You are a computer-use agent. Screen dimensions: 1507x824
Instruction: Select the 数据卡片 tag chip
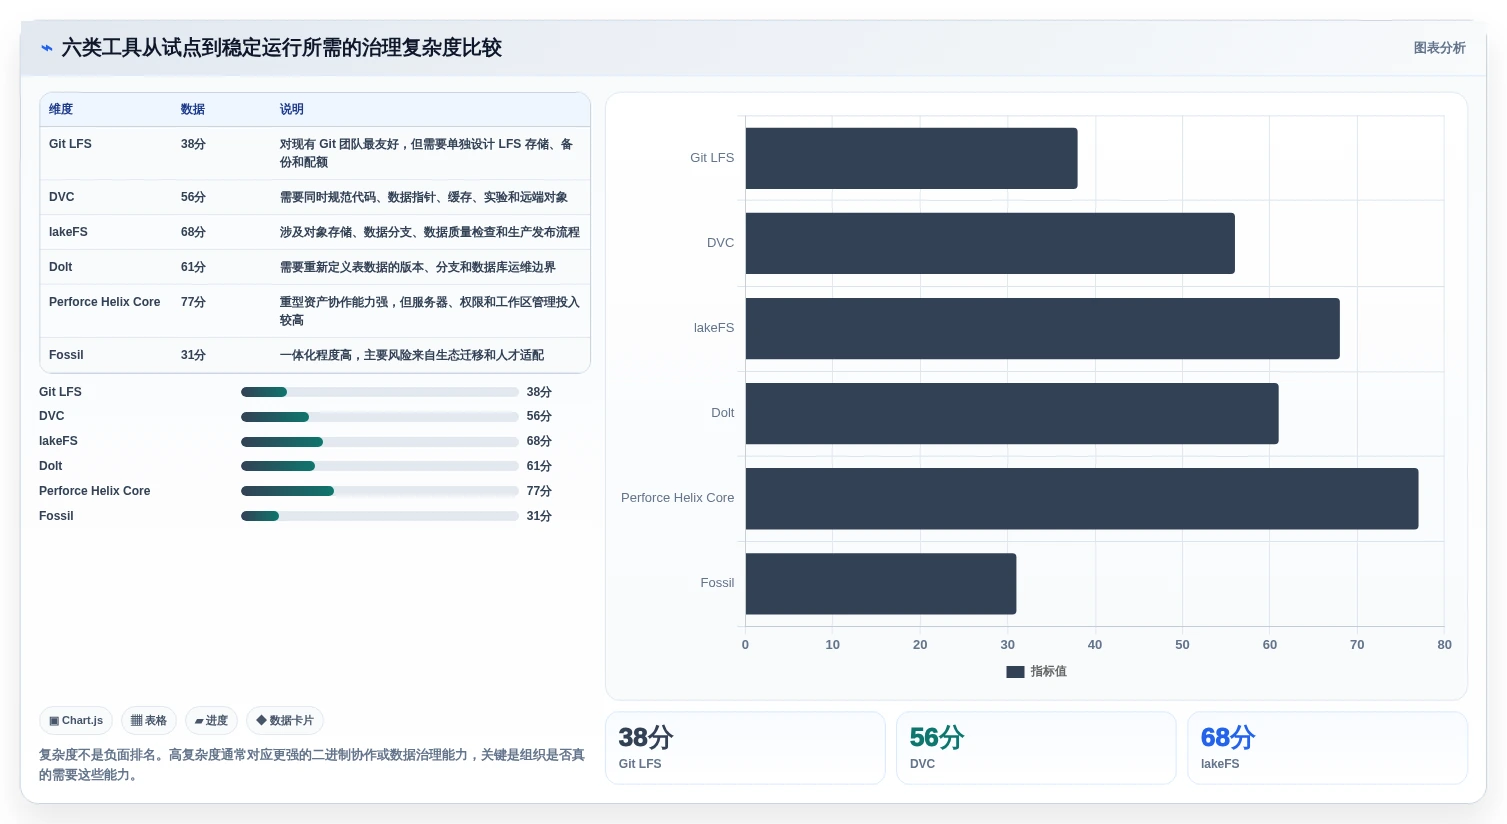coord(285,720)
